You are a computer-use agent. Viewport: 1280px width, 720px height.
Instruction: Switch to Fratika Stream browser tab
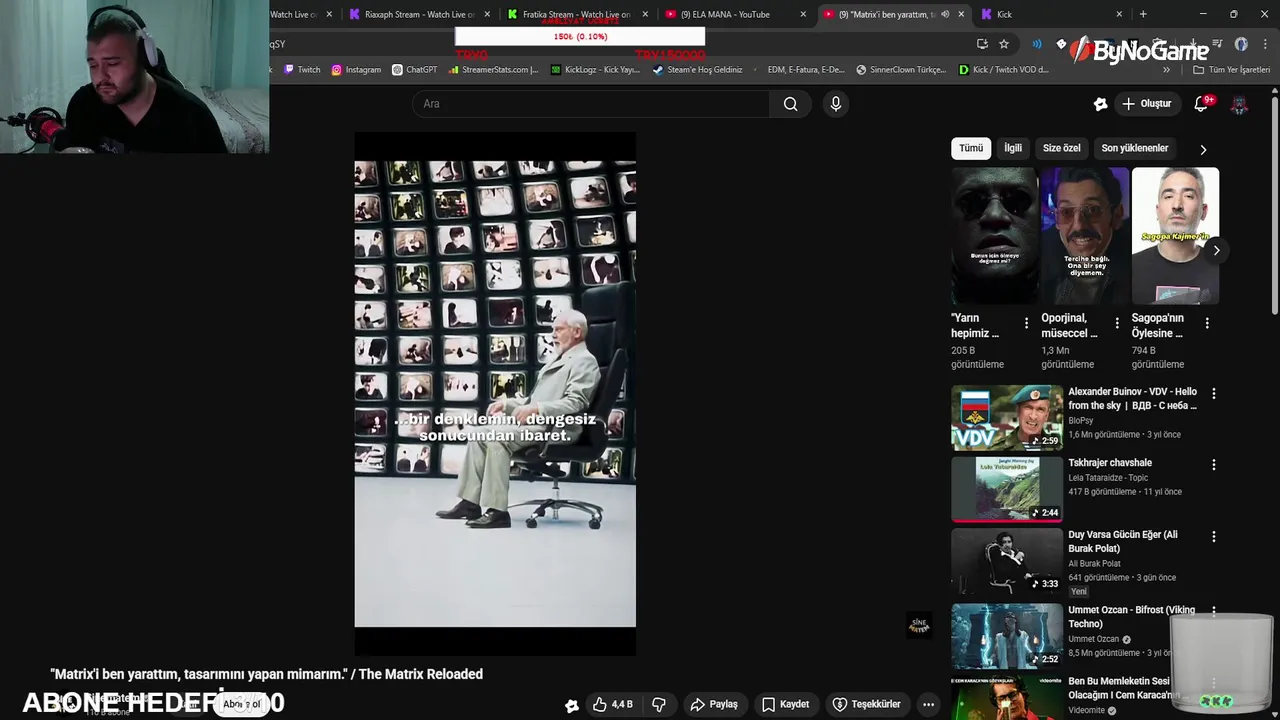(578, 14)
